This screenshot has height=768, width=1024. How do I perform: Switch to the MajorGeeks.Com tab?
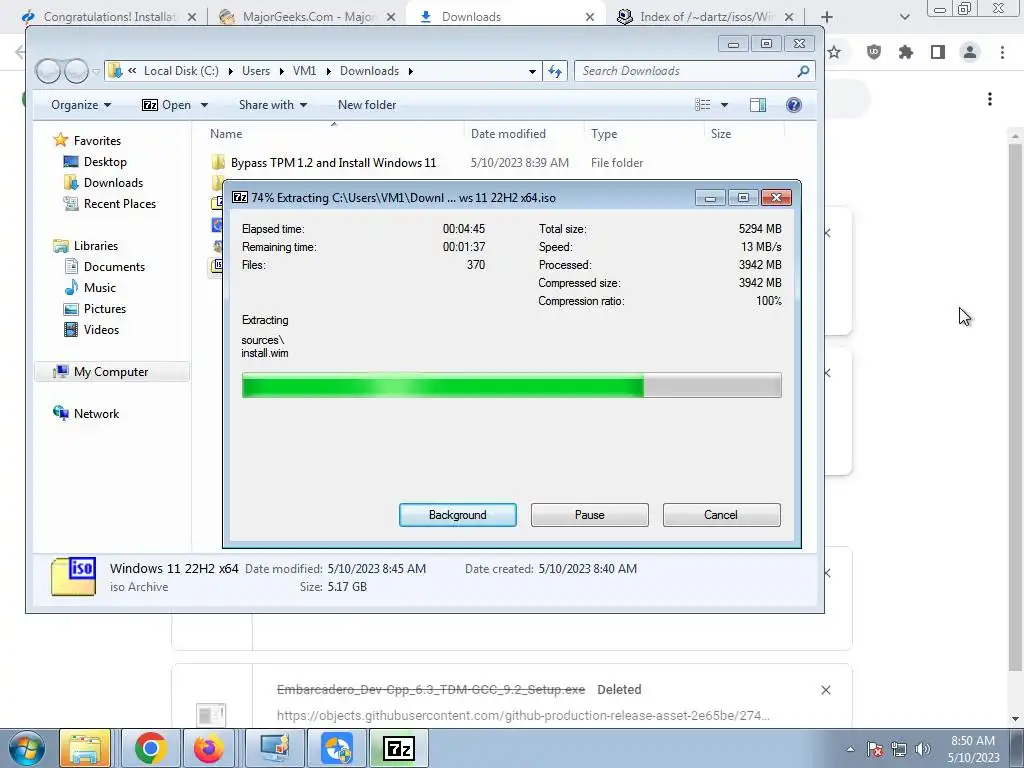[x=308, y=17]
